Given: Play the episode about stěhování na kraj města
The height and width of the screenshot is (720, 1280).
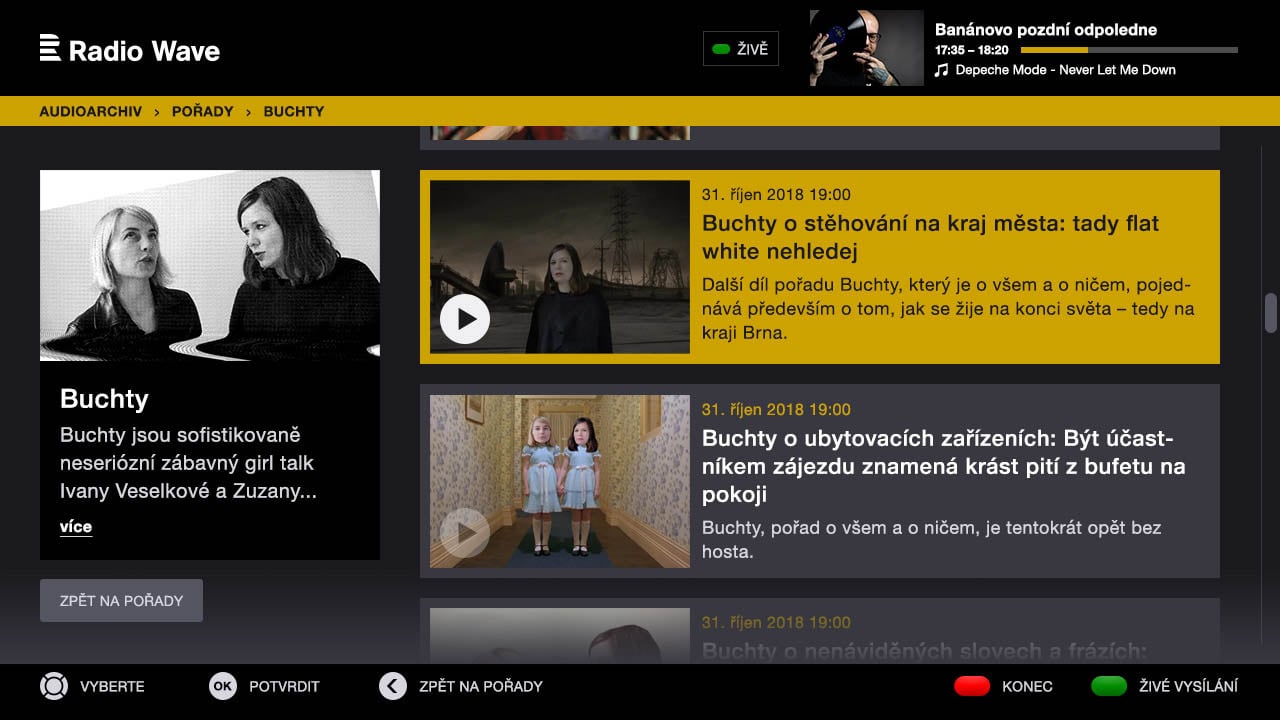Looking at the screenshot, I should (465, 319).
